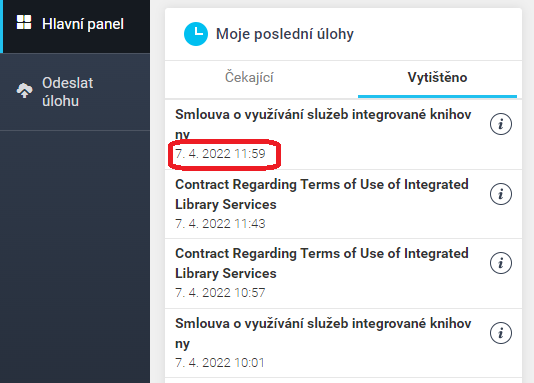The height and width of the screenshot is (383, 534).
Task: Click the first Smlouva o využívání služeb job title
Action: point(323,124)
